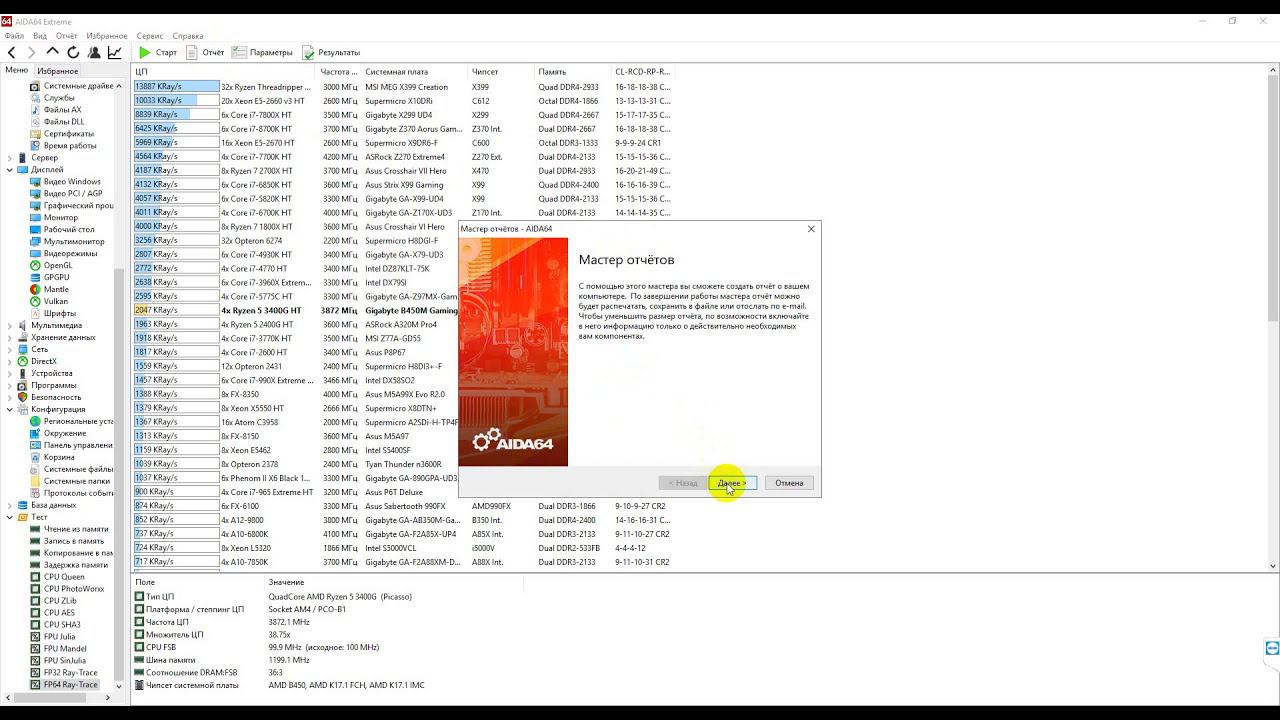Open the Справка menu
This screenshot has width=1280, height=720.
(x=188, y=36)
